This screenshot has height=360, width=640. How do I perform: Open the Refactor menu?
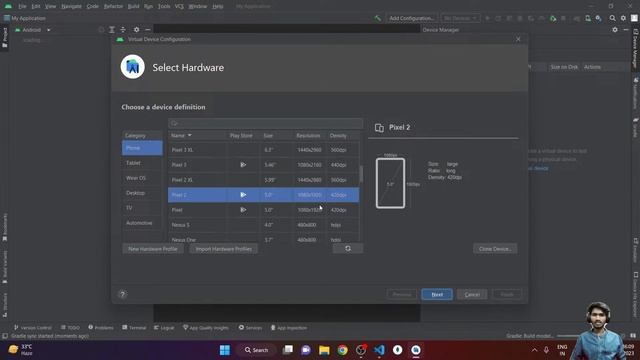[x=113, y=6]
